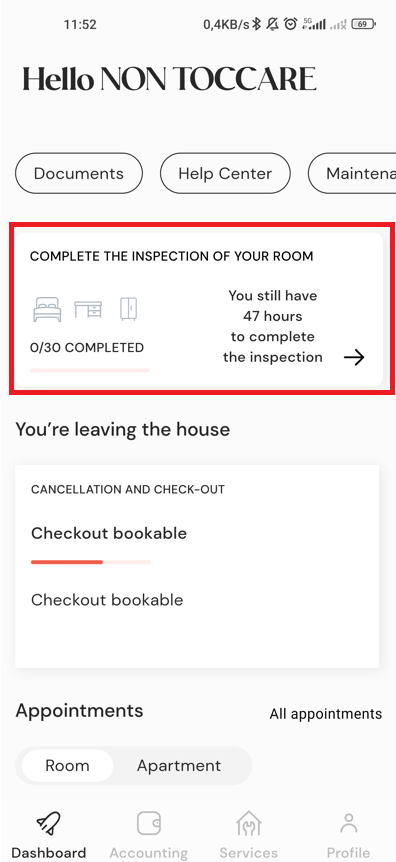
Task: Open the Services house-wrench icon
Action: 249,824
